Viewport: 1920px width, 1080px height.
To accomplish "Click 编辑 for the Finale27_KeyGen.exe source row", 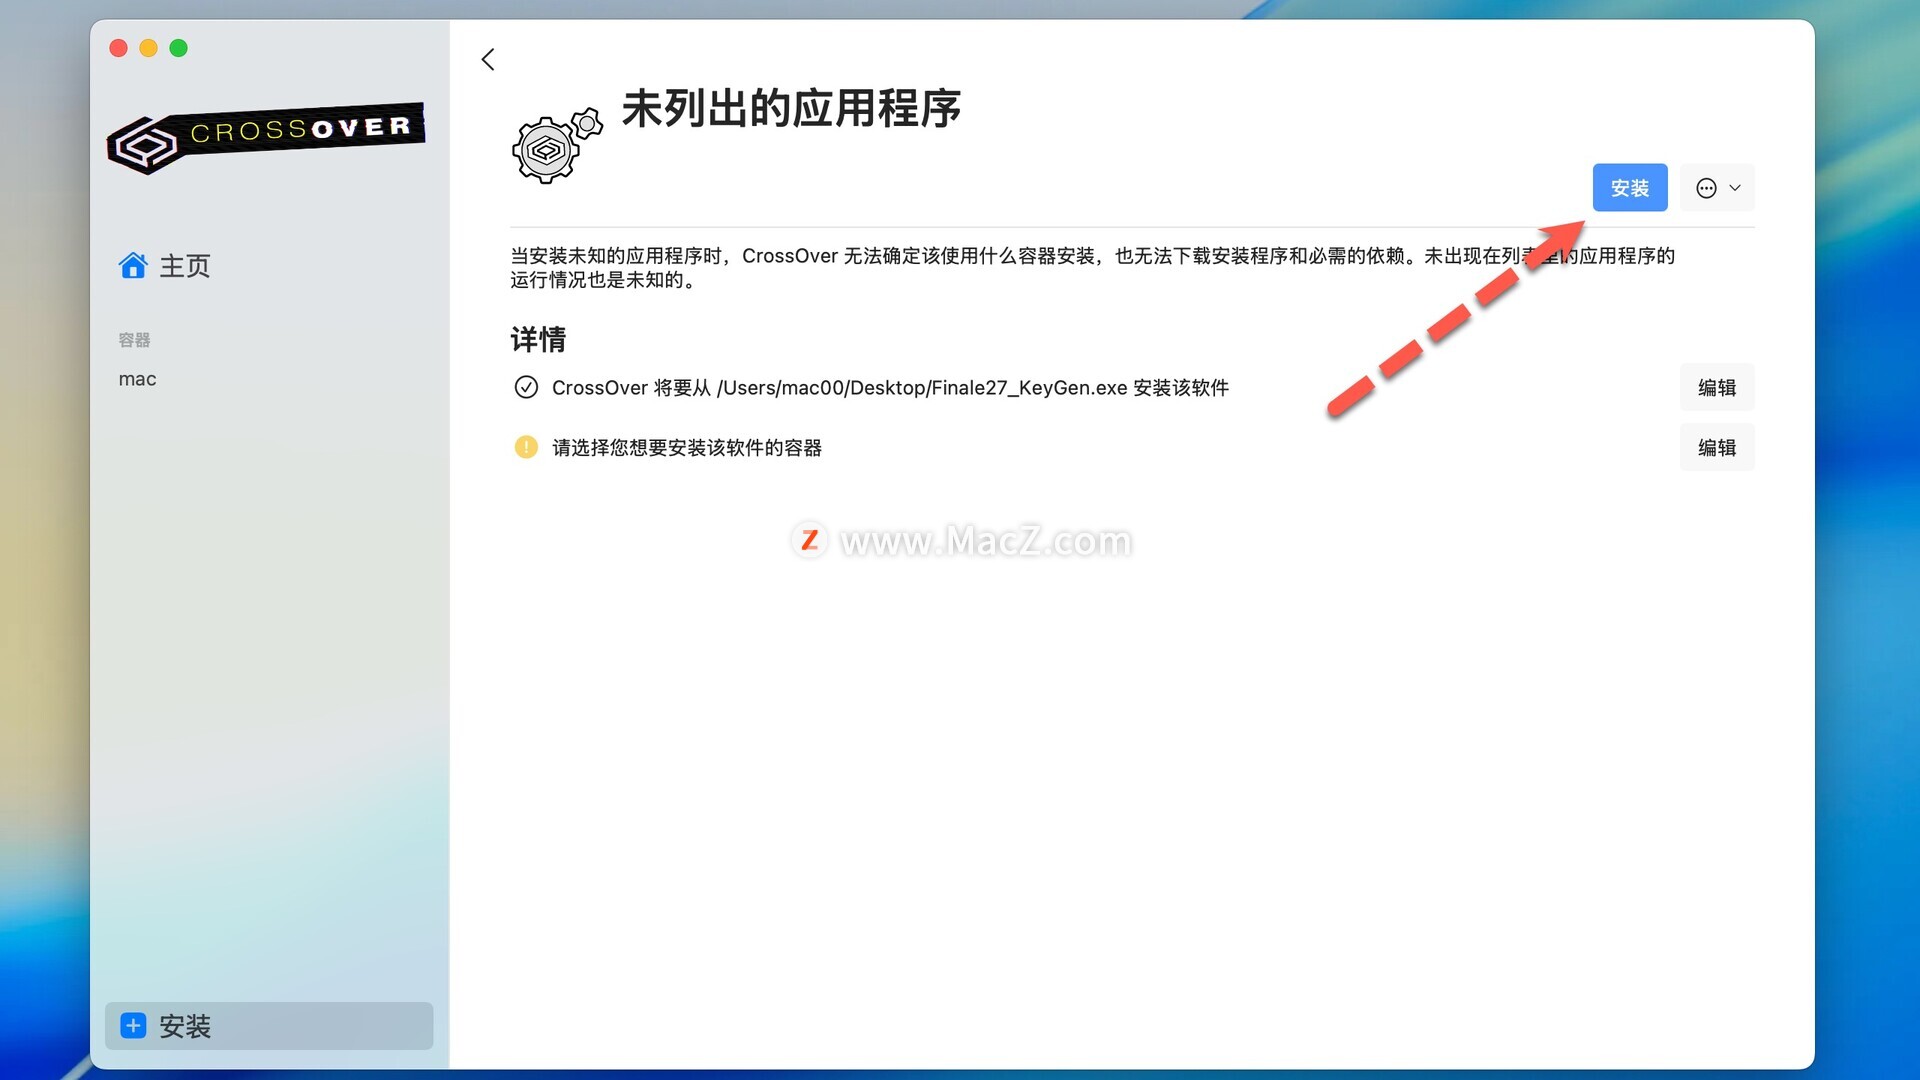I will [1716, 387].
